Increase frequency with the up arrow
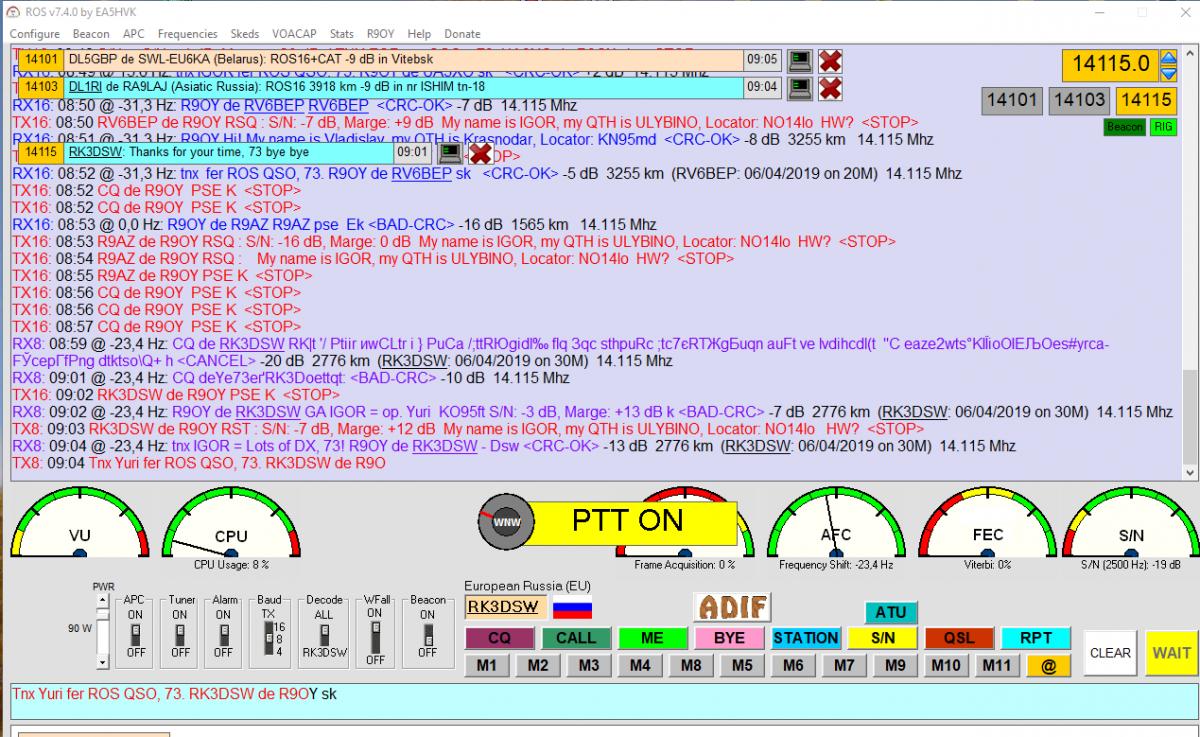Viewport: 1200px width, 737px height. pos(1168,58)
